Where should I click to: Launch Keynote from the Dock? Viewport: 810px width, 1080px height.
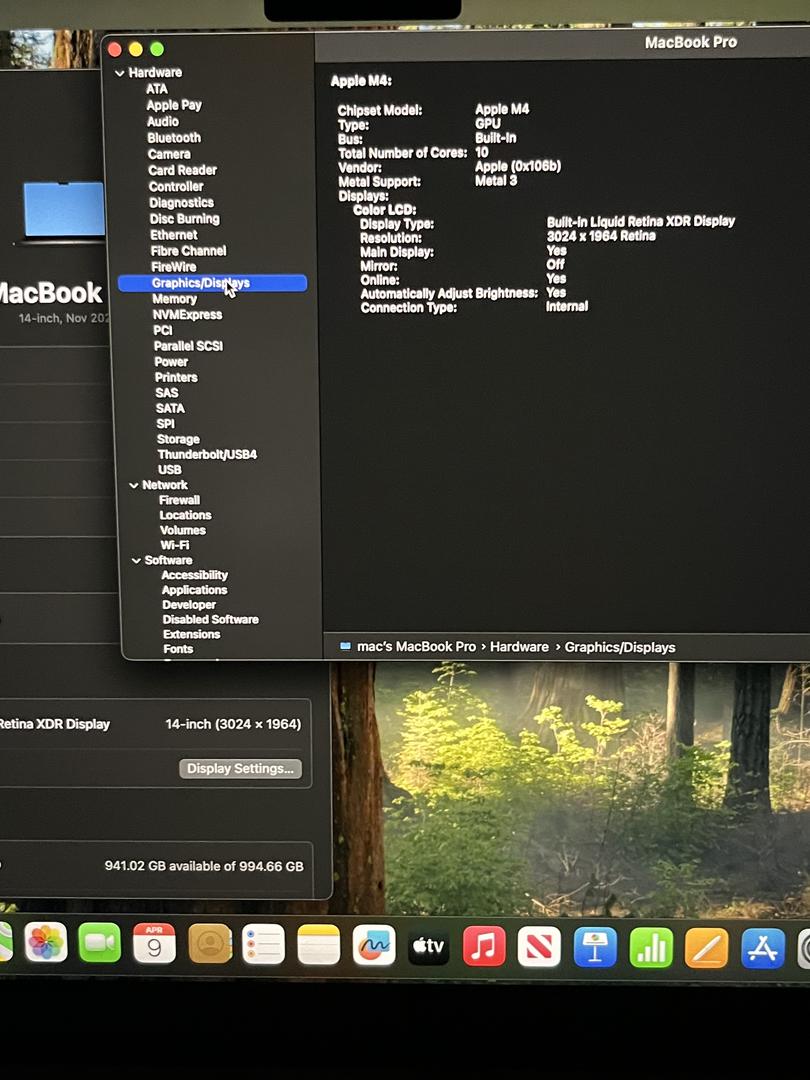click(595, 948)
